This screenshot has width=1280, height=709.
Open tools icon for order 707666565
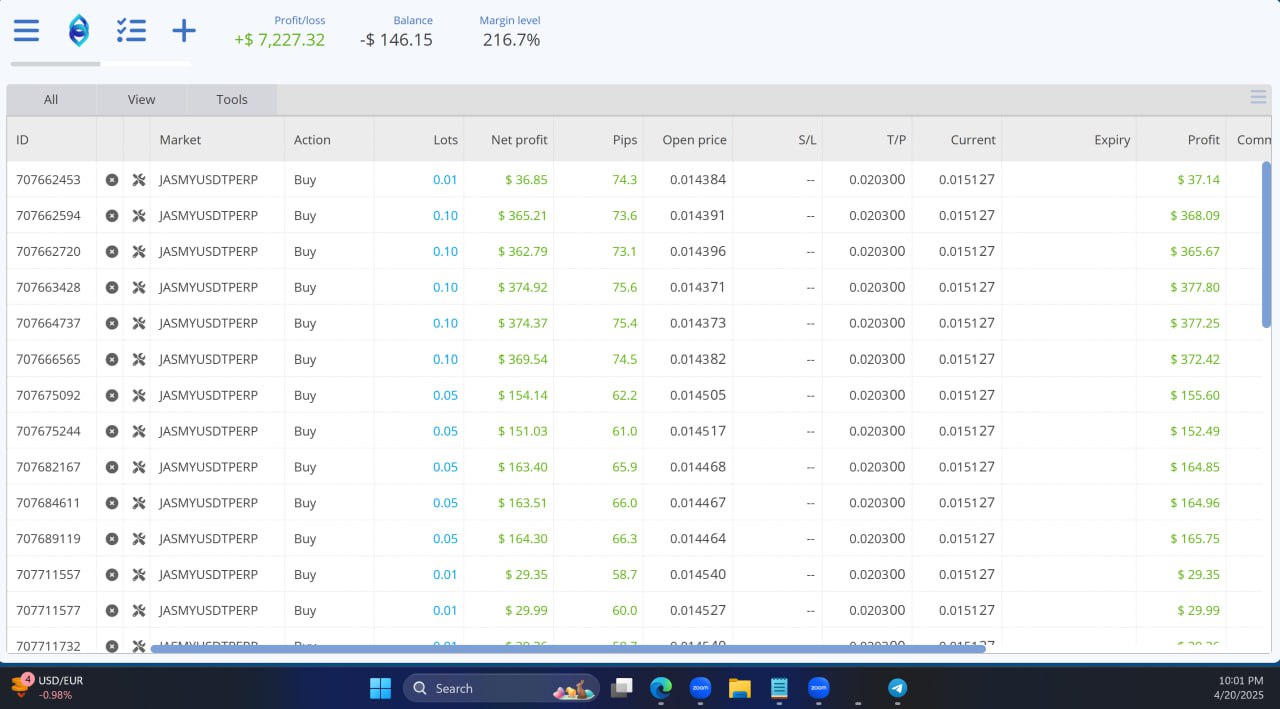click(x=139, y=360)
